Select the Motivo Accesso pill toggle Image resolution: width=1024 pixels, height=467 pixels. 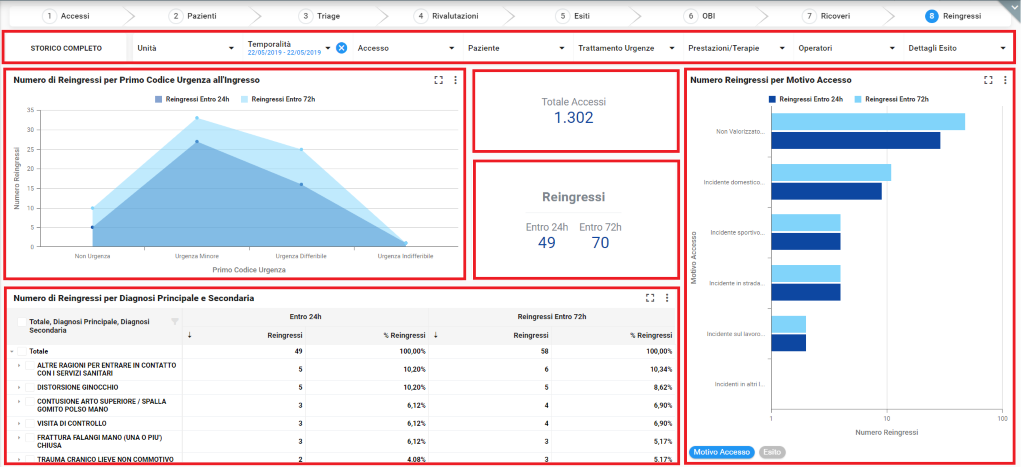(x=721, y=453)
